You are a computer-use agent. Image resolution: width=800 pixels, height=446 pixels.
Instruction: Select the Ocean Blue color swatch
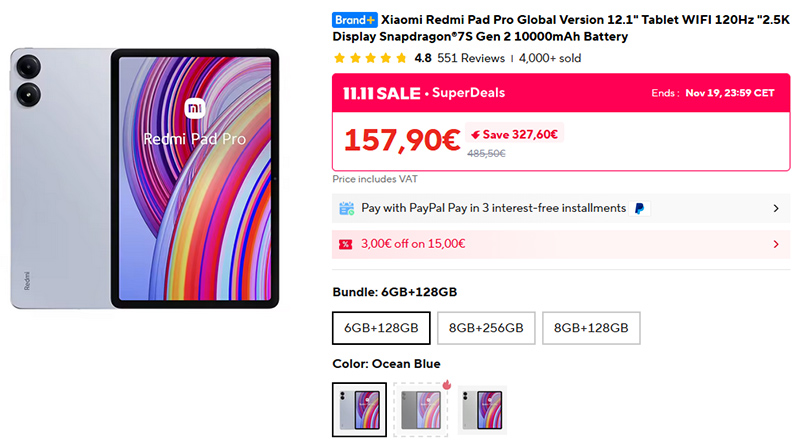click(x=359, y=410)
